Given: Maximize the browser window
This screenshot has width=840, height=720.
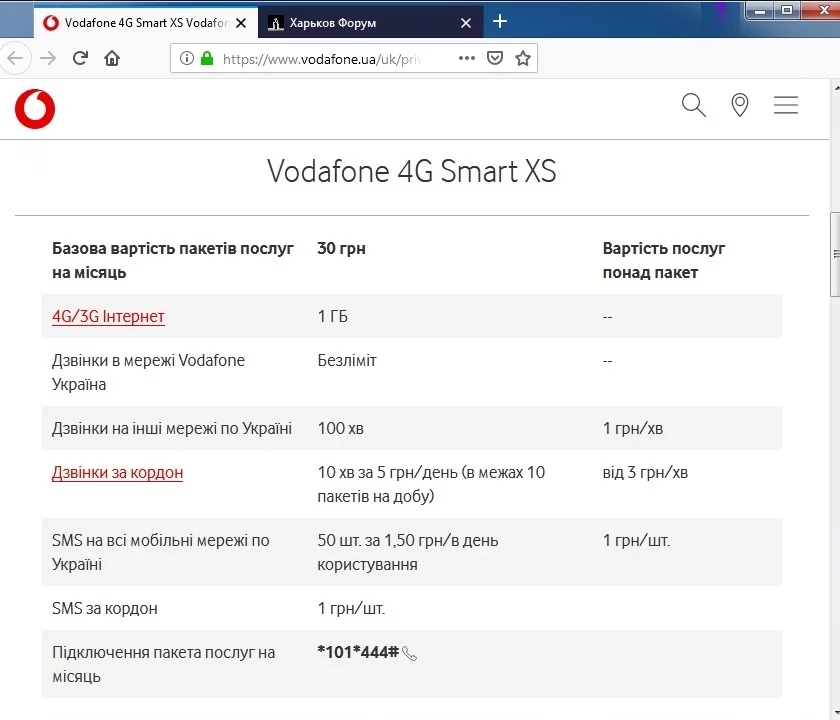Looking at the screenshot, I should tap(786, 10).
